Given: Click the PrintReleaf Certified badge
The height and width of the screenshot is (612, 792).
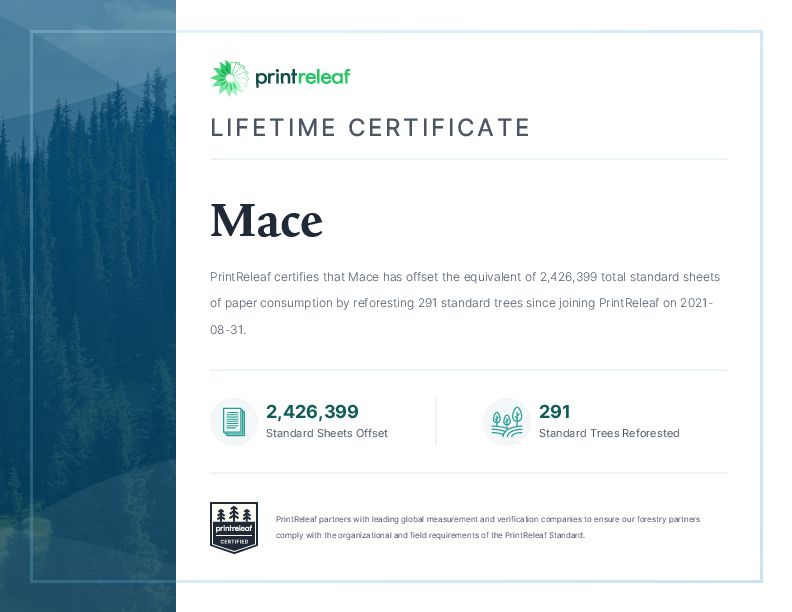Looking at the screenshot, I should [x=234, y=527].
